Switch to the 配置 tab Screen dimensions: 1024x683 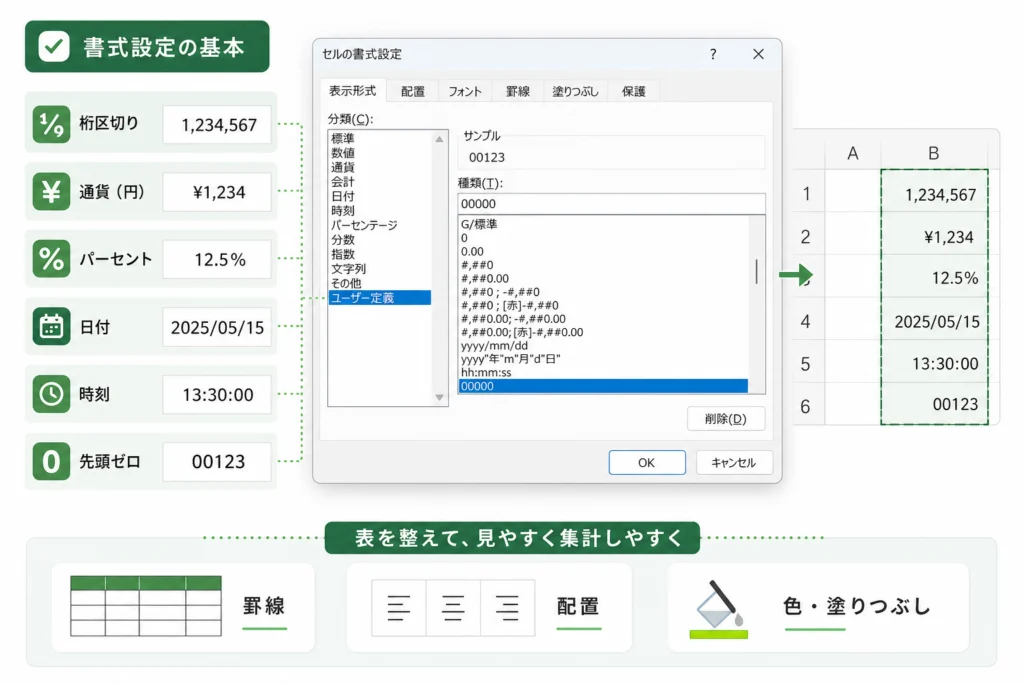413,91
